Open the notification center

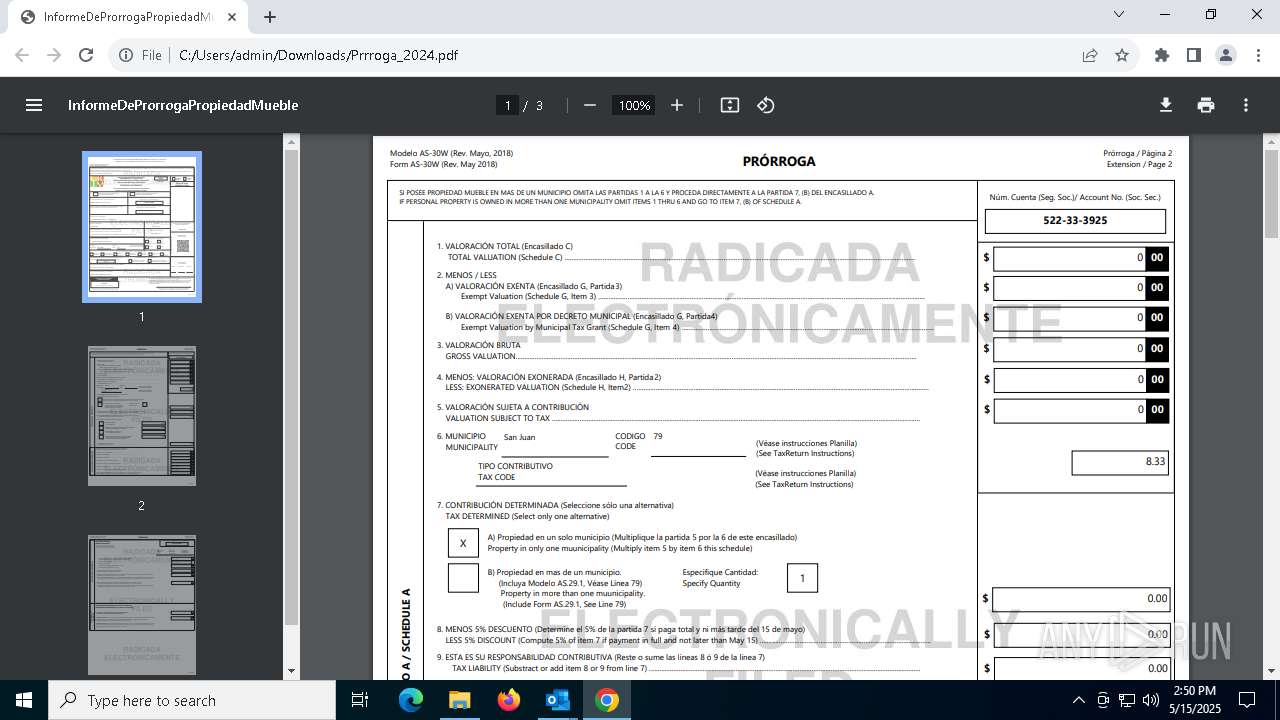[x=1247, y=700]
